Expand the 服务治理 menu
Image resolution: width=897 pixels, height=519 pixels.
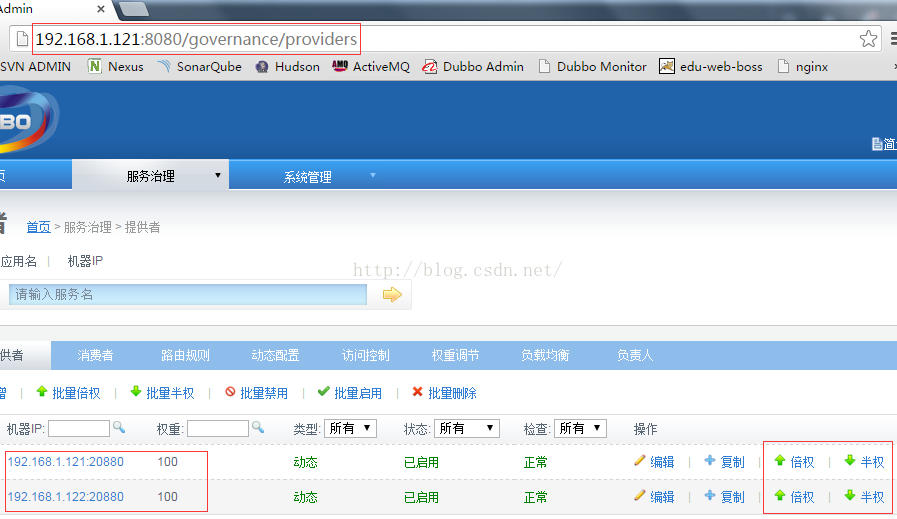tap(150, 176)
